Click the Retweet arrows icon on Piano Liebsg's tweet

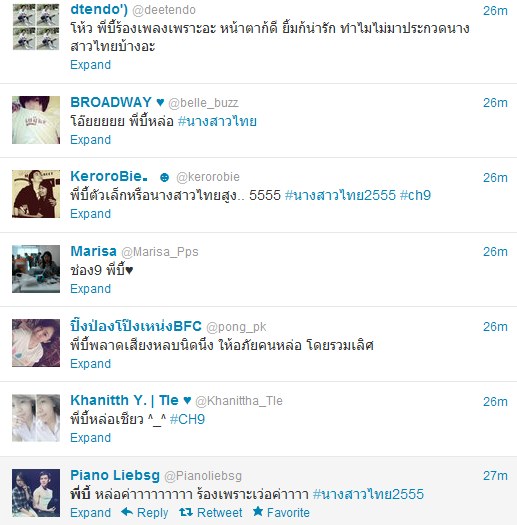pyautogui.click(x=186, y=512)
